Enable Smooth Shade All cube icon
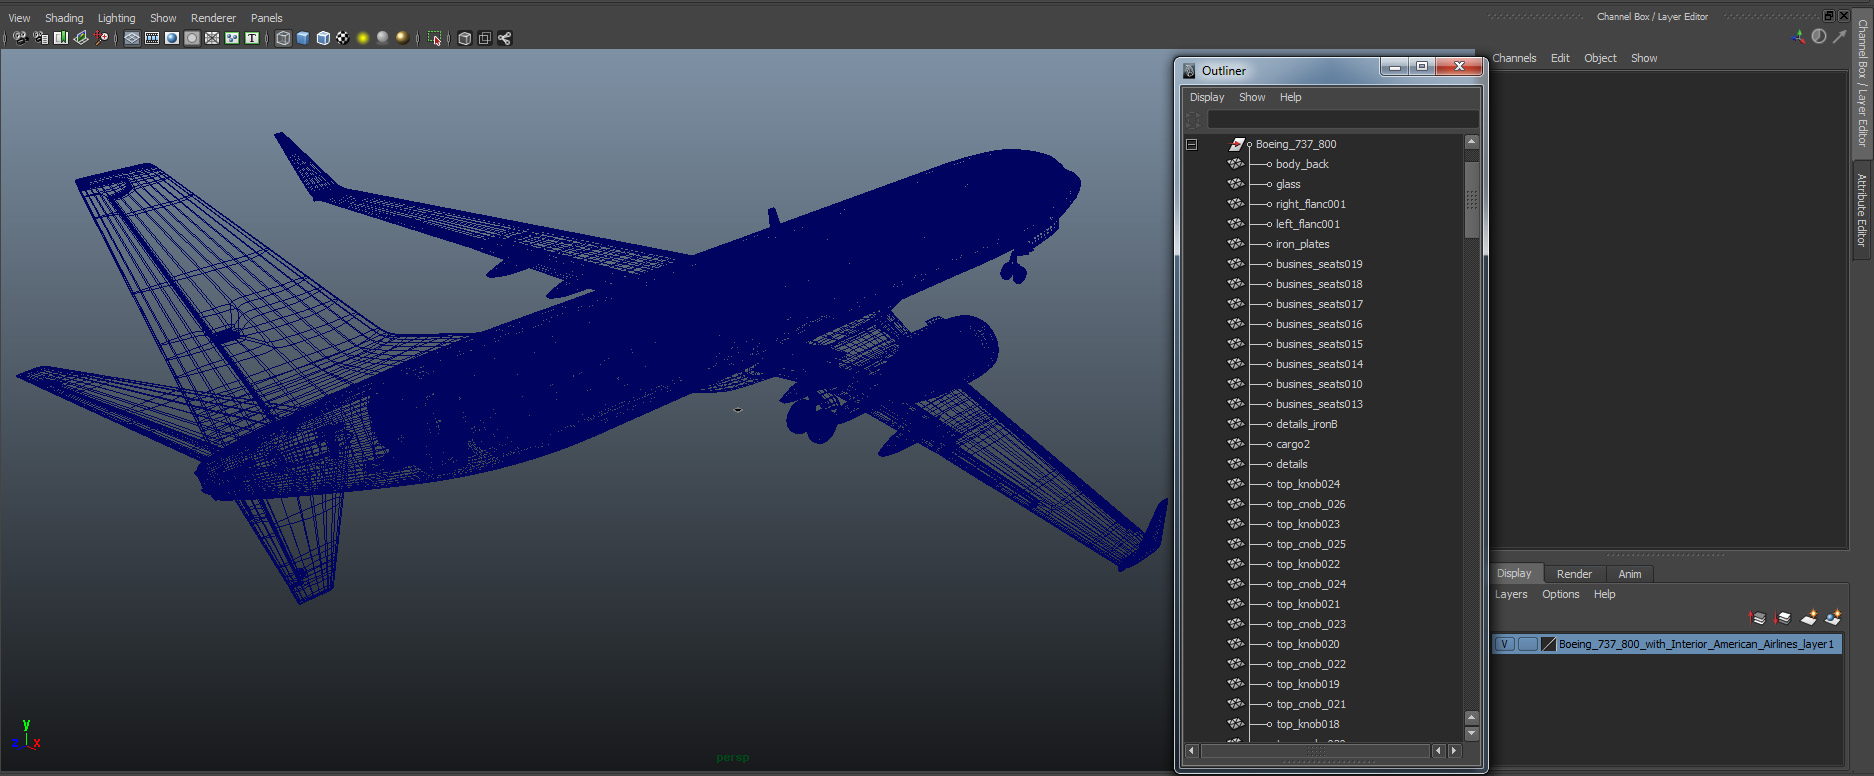Viewport: 1874px width, 776px height. click(303, 38)
